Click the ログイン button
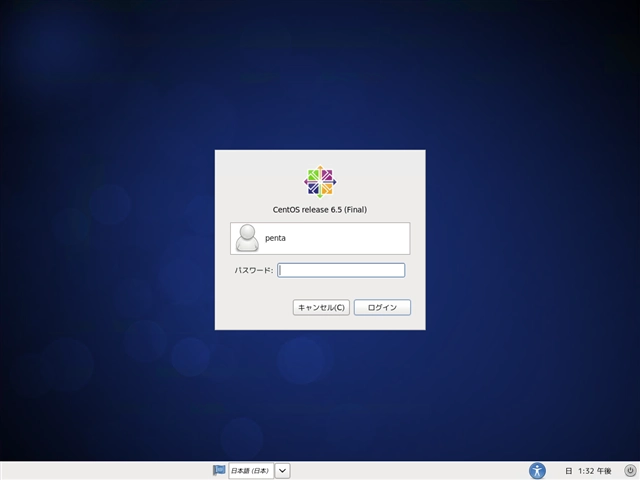Screen dimensions: 640x480 [382, 307]
